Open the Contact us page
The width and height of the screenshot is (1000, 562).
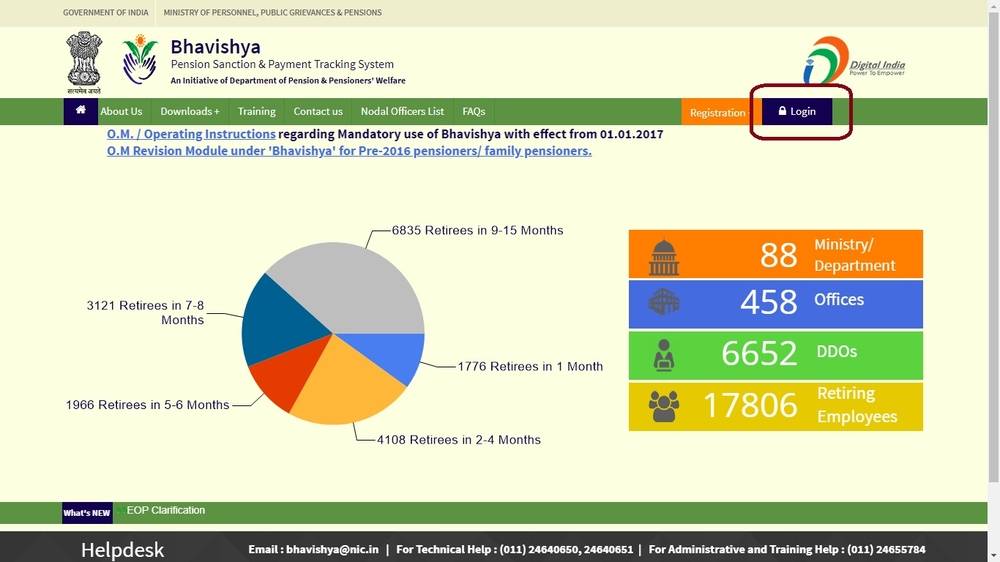click(x=318, y=112)
